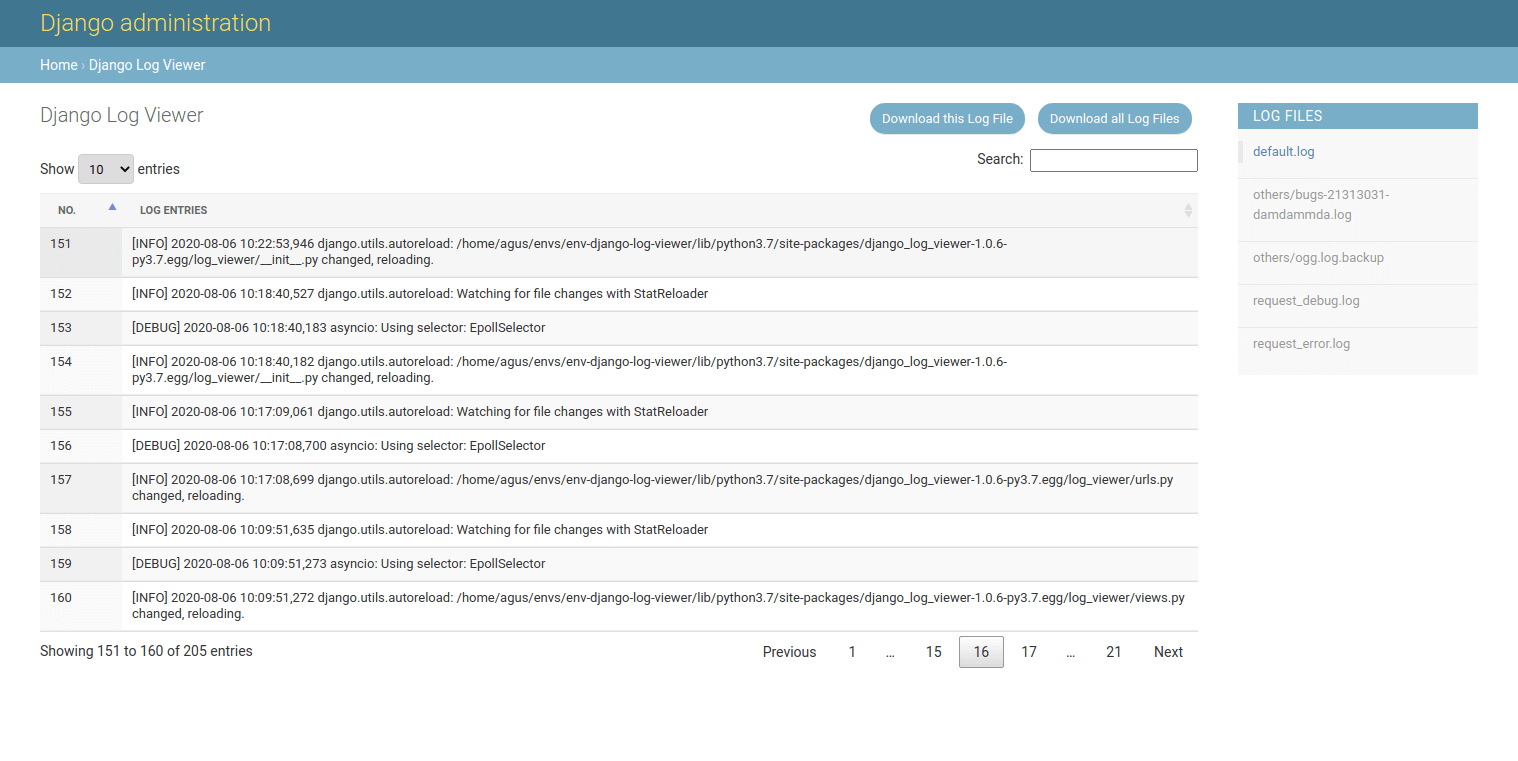The width and height of the screenshot is (1518, 761).
Task: Jump to last page 21
Action: pyautogui.click(x=1113, y=652)
